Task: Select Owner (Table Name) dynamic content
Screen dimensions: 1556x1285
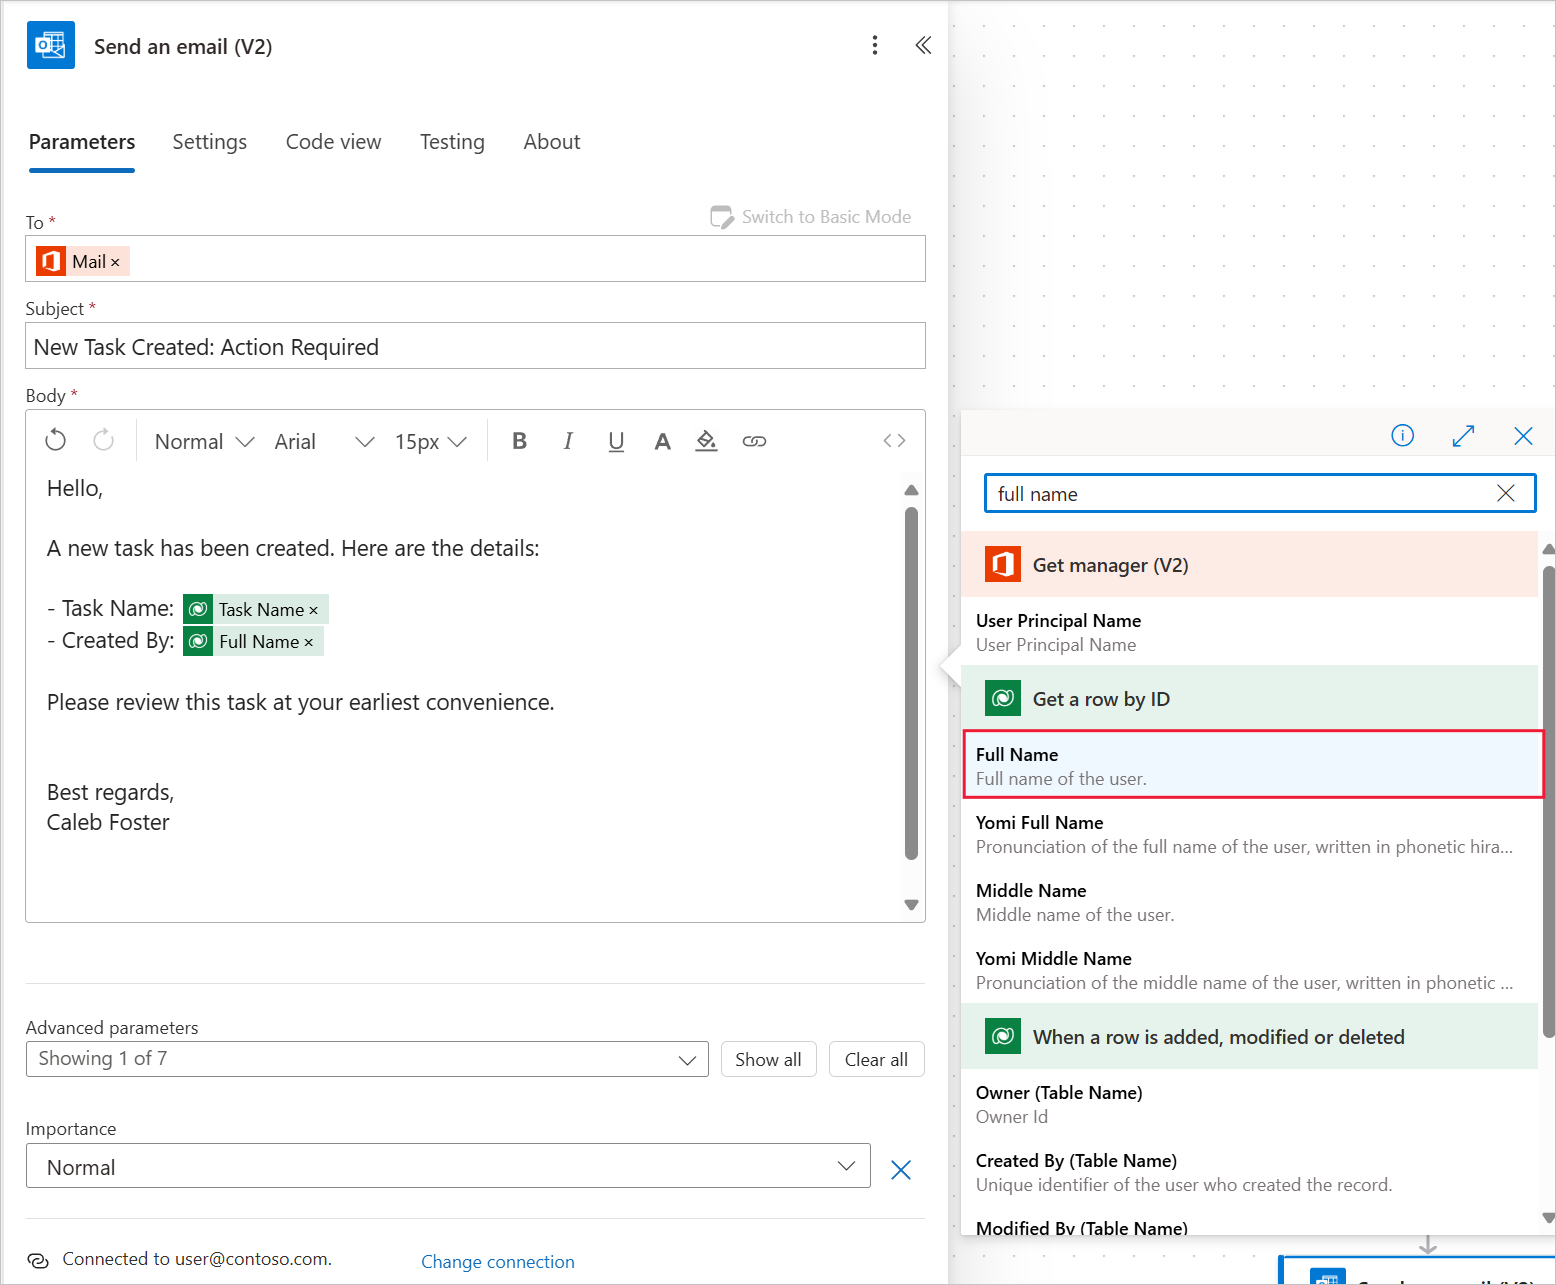Action: (1250, 1103)
